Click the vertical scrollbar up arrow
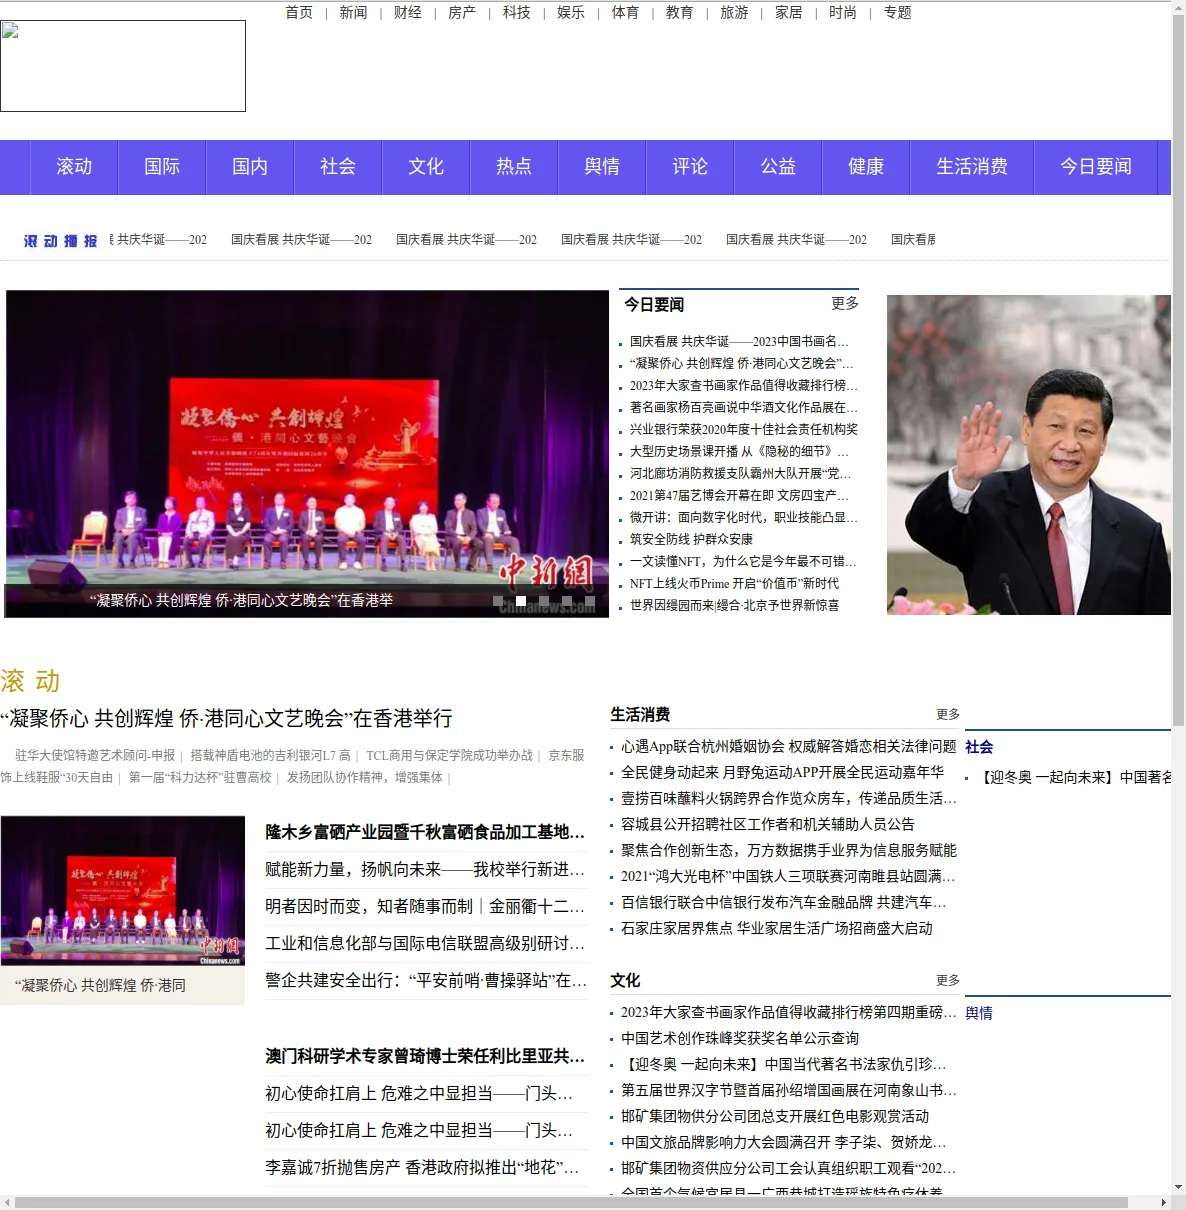The height and width of the screenshot is (1210, 1186). click(x=1178, y=7)
